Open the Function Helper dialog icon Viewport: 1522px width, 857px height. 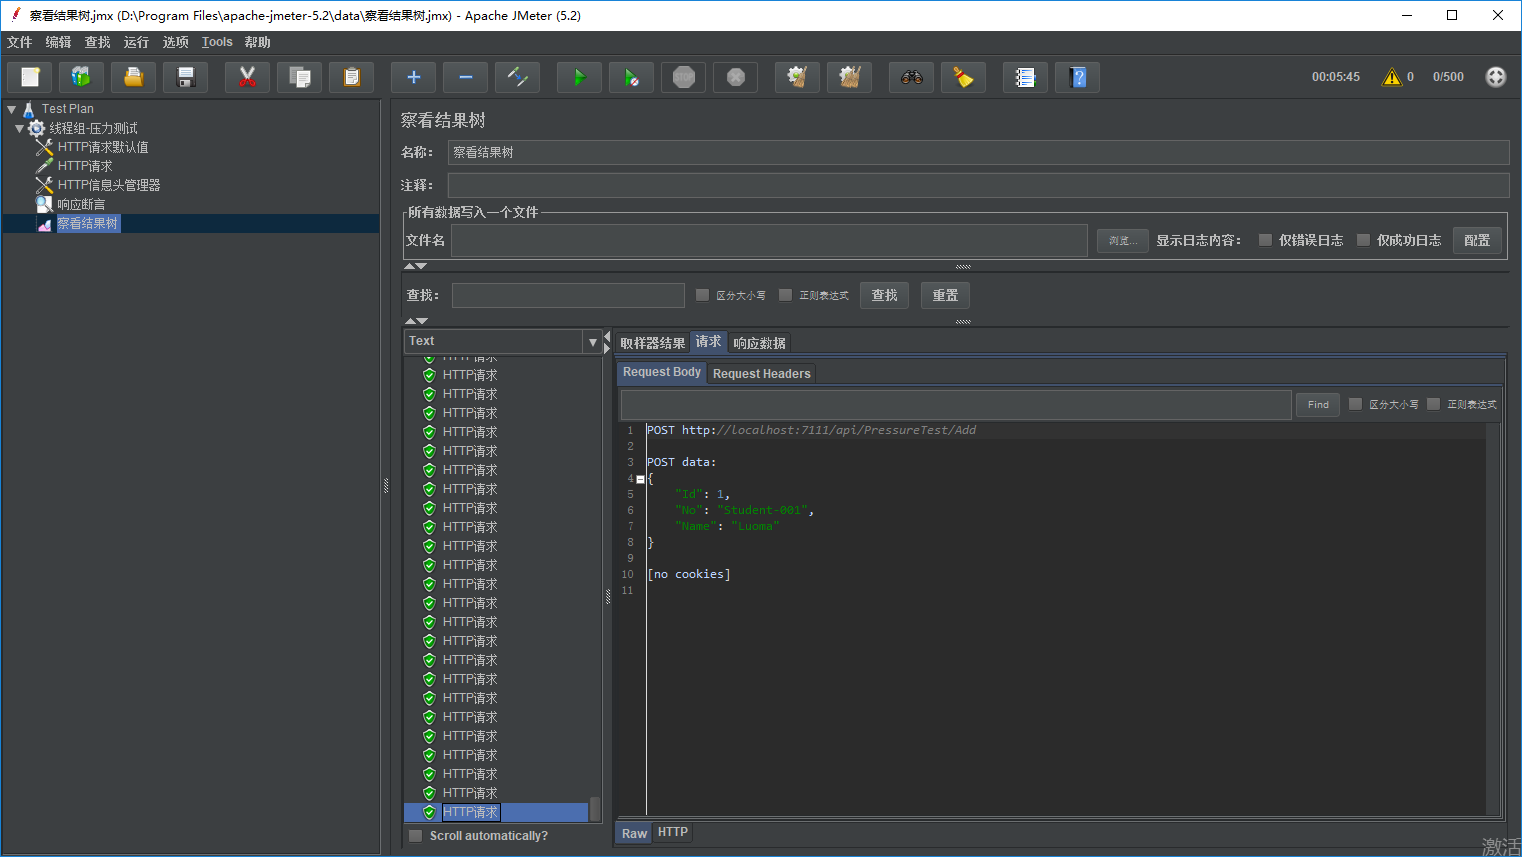pos(1026,77)
